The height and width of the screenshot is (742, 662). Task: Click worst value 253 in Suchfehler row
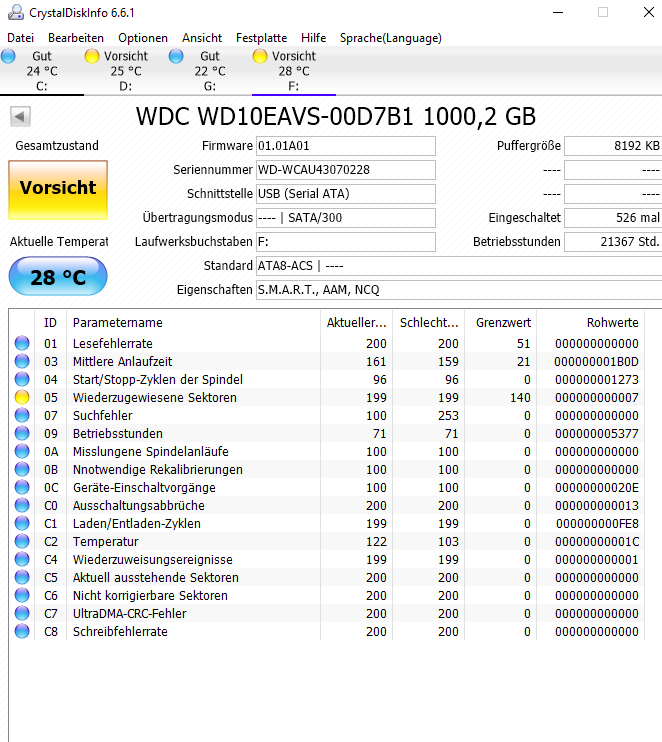(448, 415)
